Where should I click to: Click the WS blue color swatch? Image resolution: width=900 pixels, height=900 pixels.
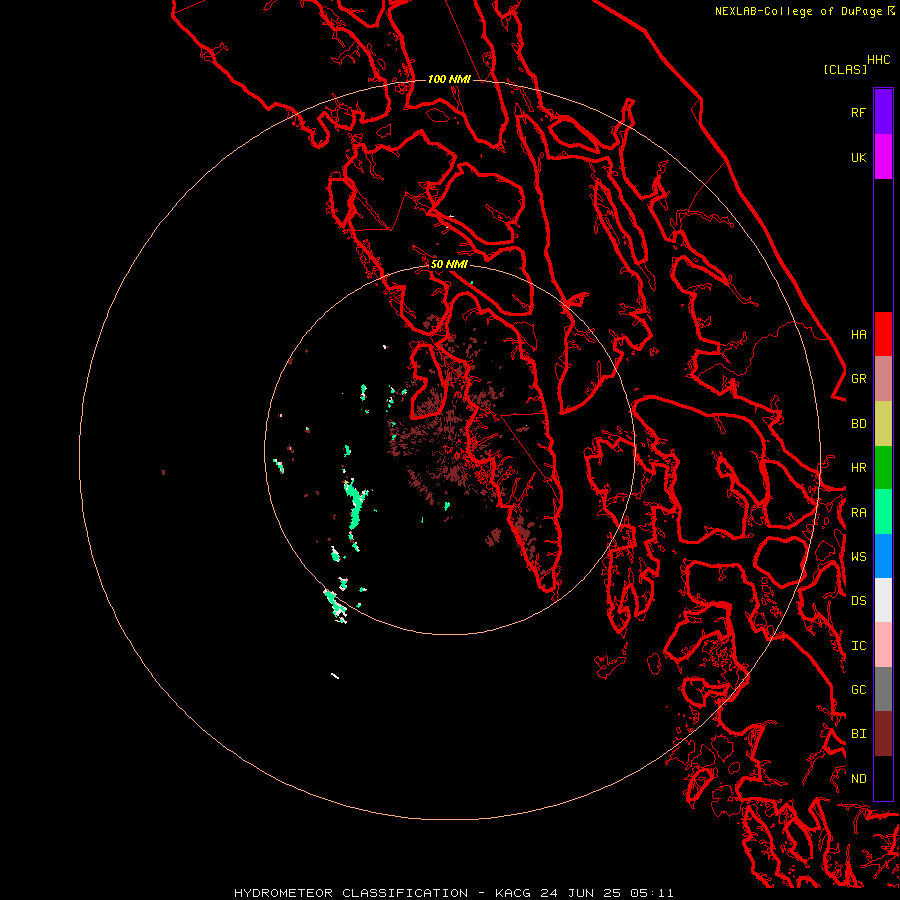pyautogui.click(x=883, y=556)
